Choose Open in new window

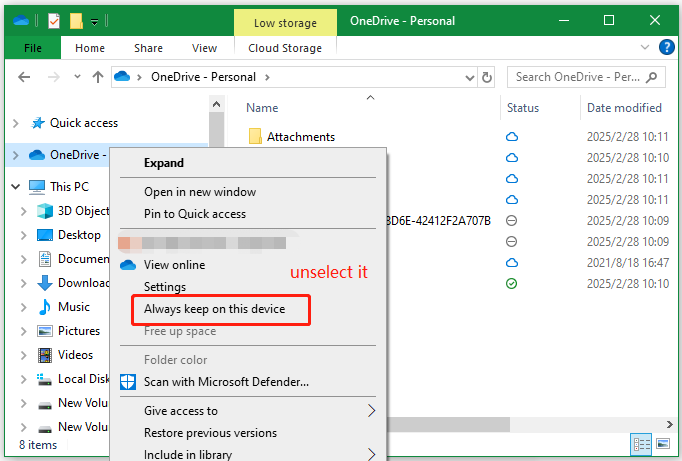point(200,192)
